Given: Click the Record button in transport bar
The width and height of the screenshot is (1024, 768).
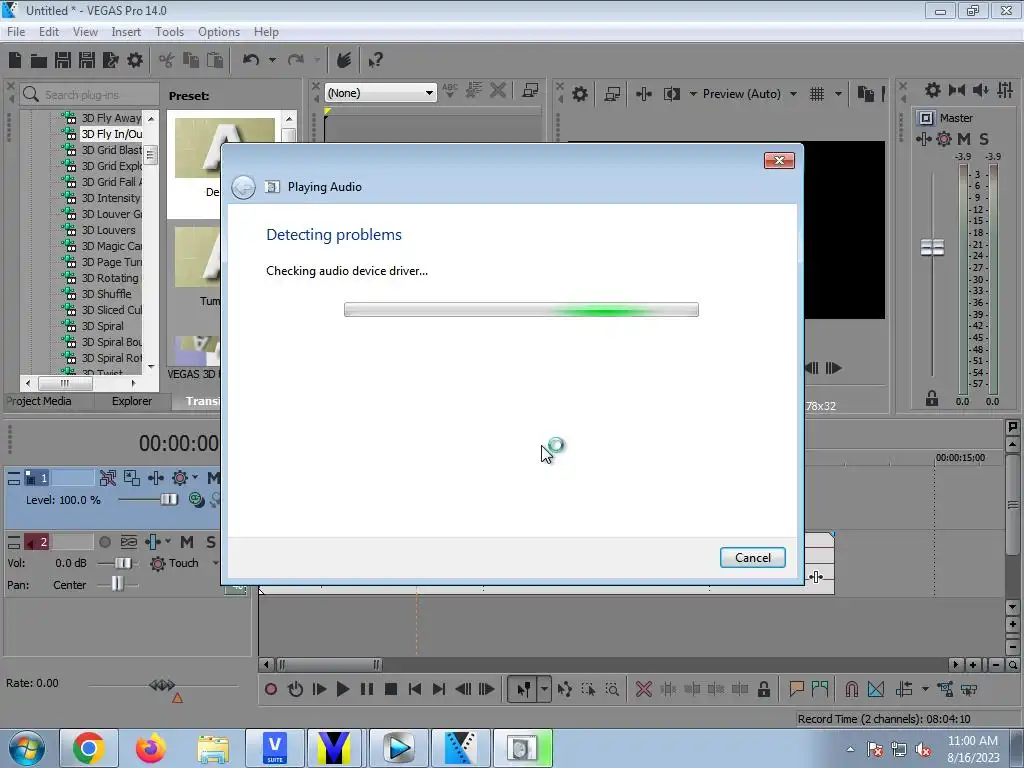Looking at the screenshot, I should (x=271, y=689).
